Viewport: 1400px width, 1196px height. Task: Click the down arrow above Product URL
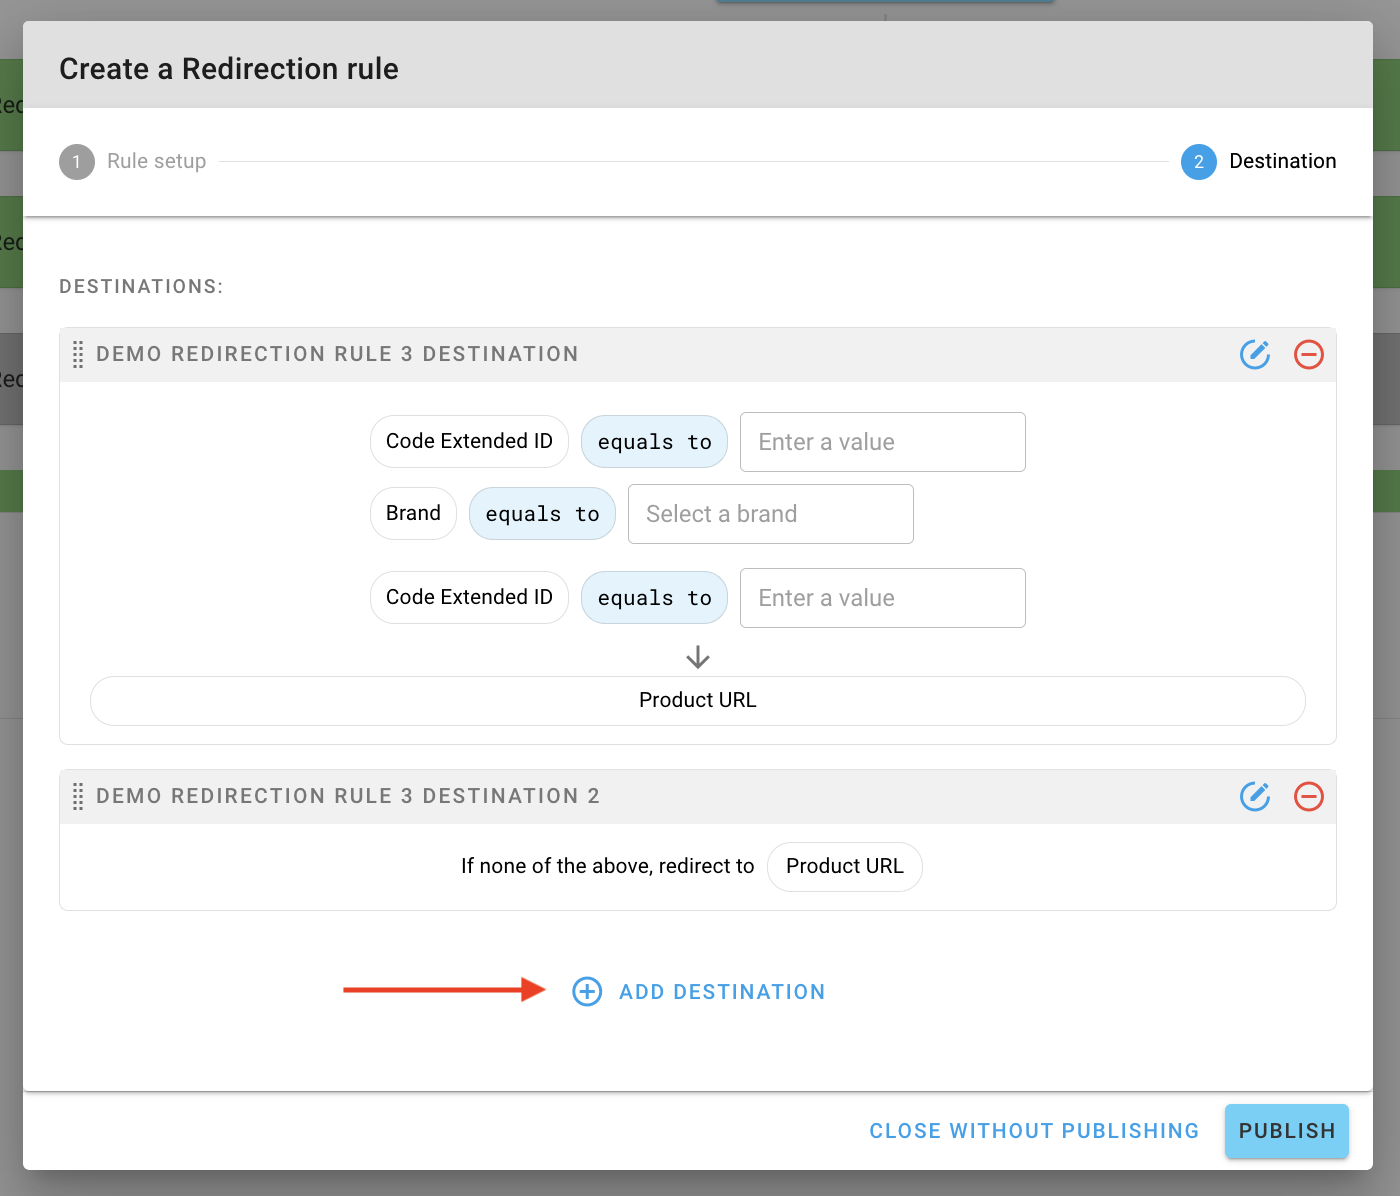[698, 657]
